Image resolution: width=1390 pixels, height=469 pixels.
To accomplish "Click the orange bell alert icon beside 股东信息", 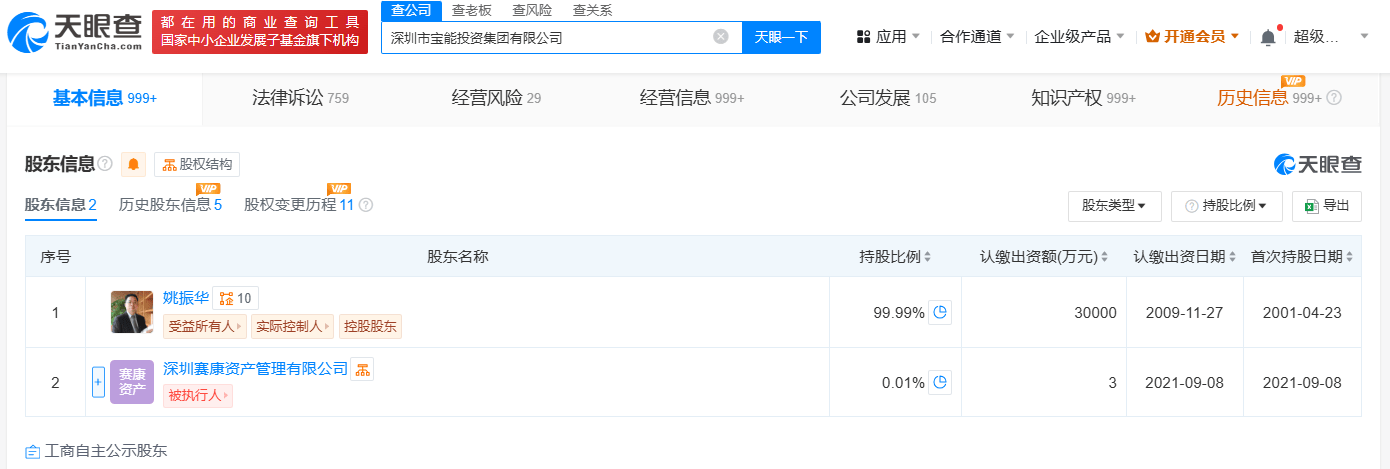I will coord(134,164).
